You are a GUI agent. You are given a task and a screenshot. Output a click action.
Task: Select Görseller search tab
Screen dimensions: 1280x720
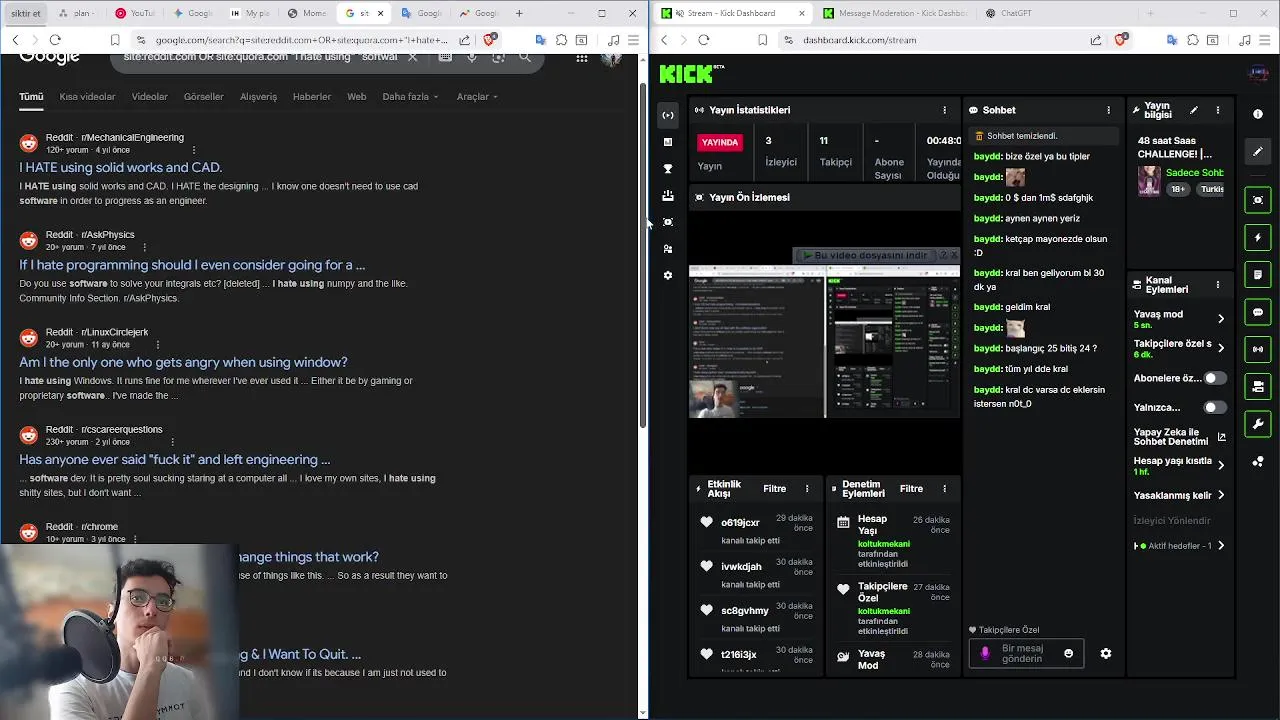(x=204, y=97)
